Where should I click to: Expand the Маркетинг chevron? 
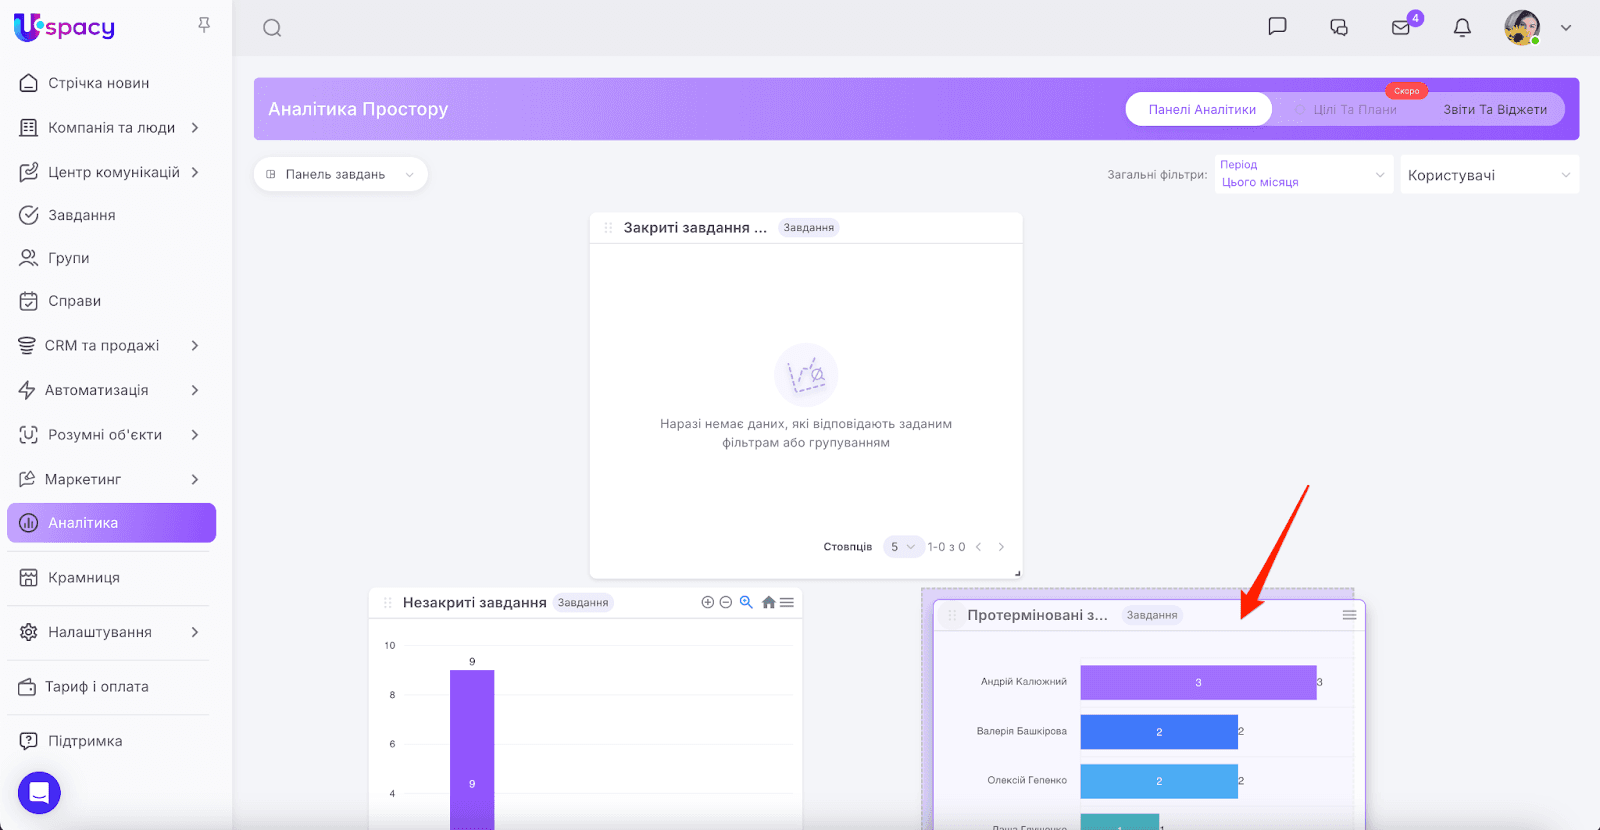(195, 480)
